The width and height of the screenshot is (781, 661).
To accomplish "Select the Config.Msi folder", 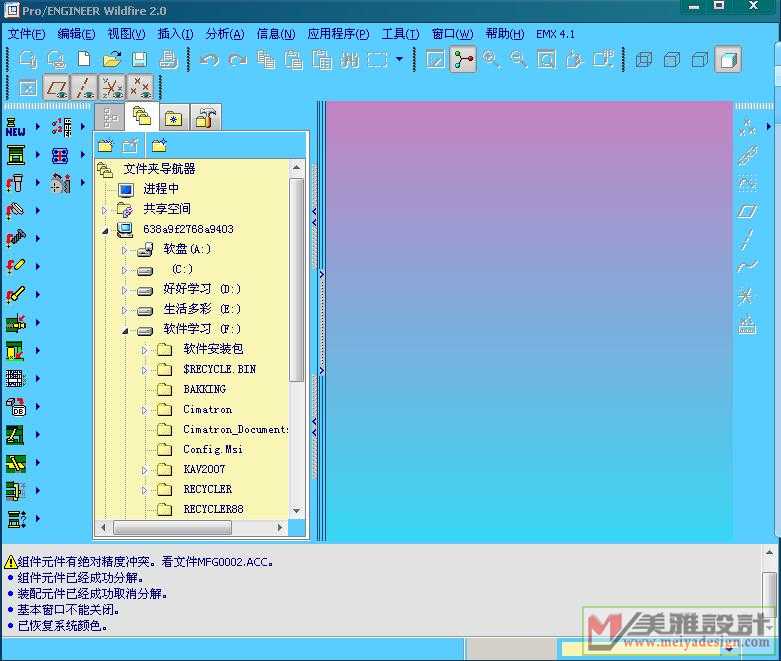I will [213, 449].
